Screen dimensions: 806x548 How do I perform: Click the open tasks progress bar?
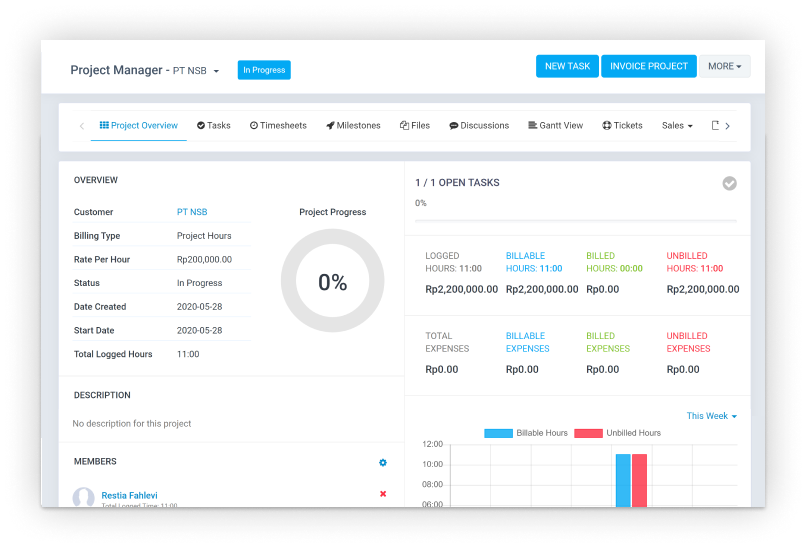click(x=576, y=221)
